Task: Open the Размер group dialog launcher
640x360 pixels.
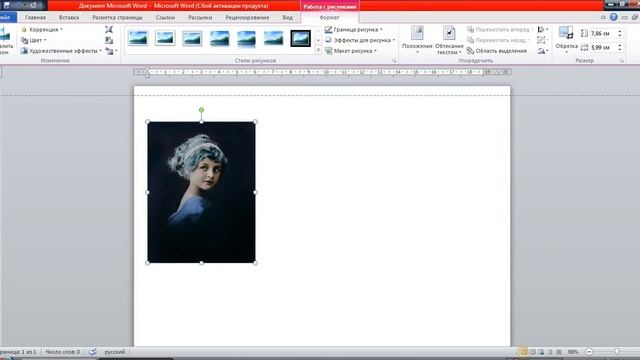Action: pos(622,61)
